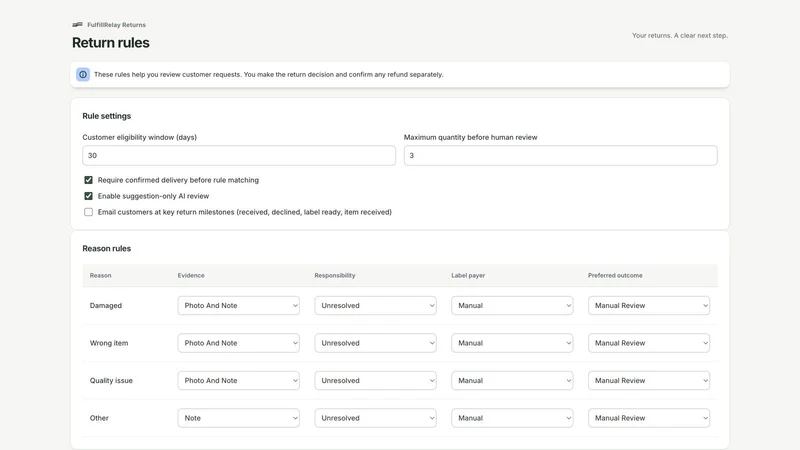The image size is (800, 450).
Task: Open the Quality issue Label payer dropdown
Action: click(512, 381)
